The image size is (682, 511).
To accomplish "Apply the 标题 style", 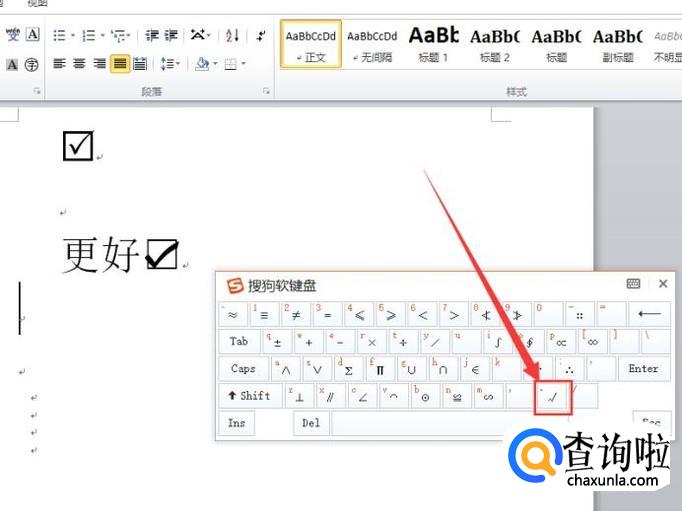I will [x=556, y=44].
